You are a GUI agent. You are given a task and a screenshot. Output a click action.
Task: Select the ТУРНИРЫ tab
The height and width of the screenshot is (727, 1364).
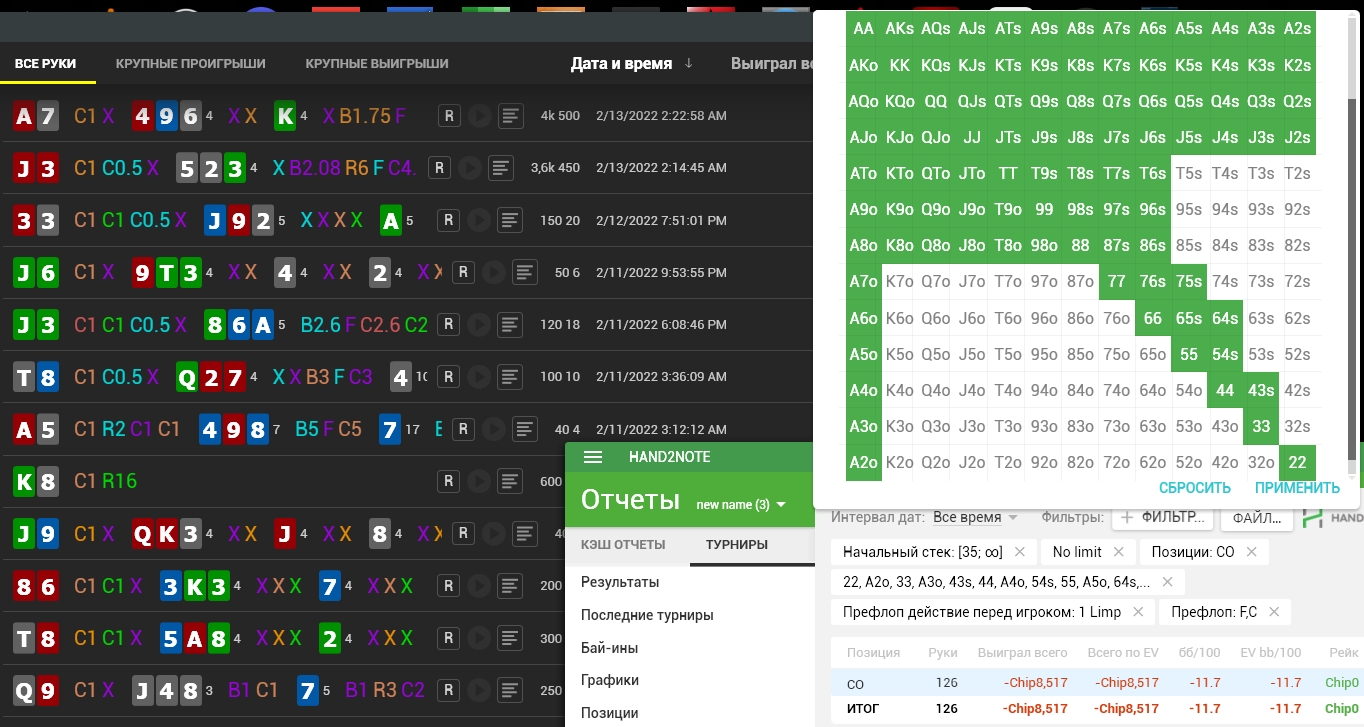click(737, 544)
